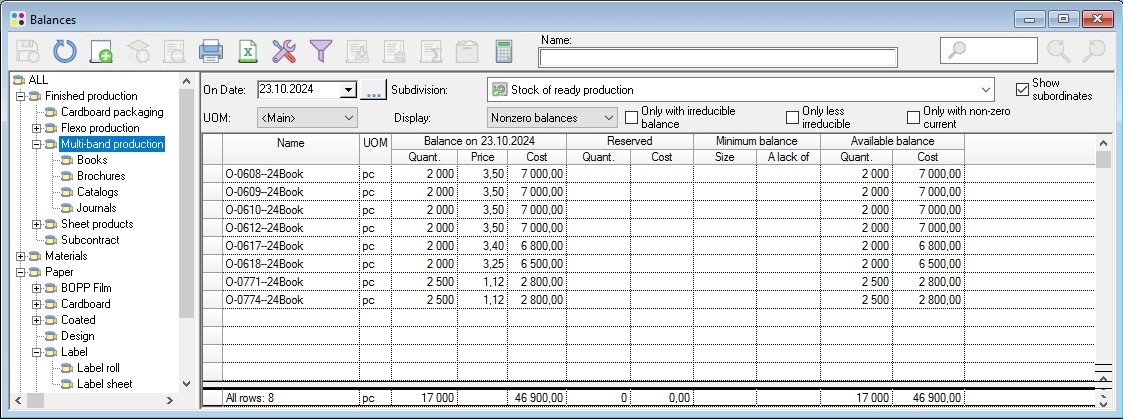Click the blue Refresh icon
Viewport: 1123px width, 419px height.
coord(65,51)
